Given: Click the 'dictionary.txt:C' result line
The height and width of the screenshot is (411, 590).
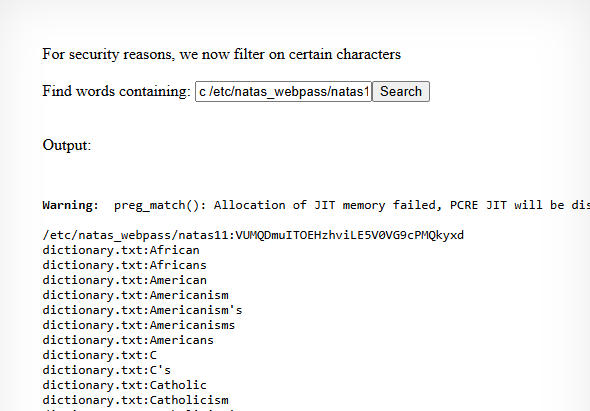Looking at the screenshot, I should (x=100, y=355).
